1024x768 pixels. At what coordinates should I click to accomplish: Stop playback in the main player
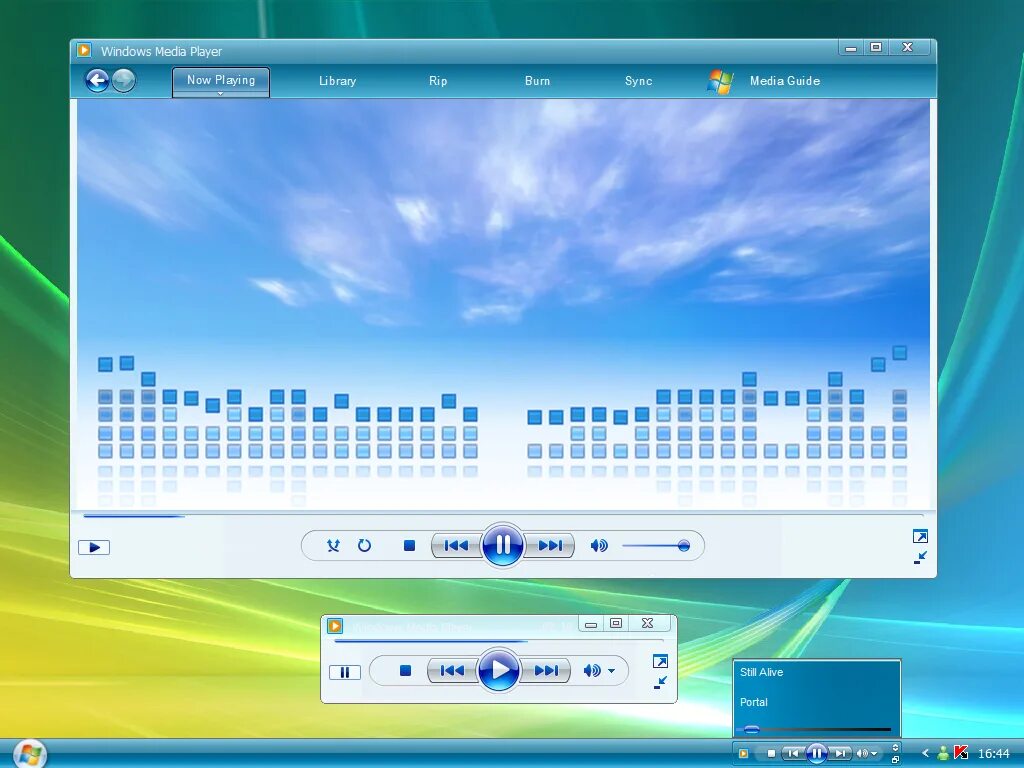(409, 545)
